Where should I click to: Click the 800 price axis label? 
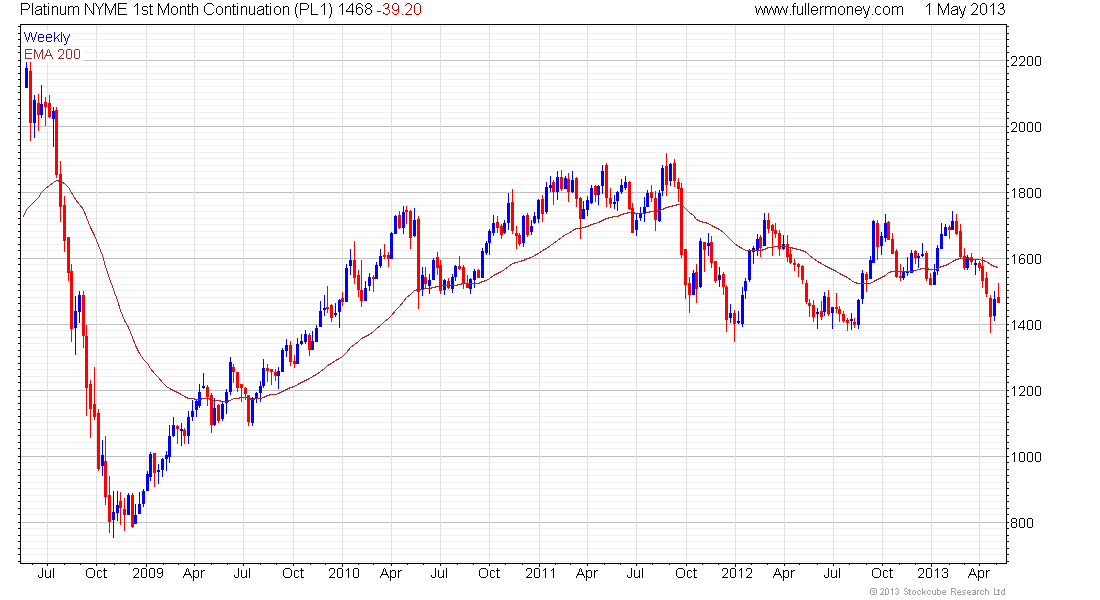tap(1021, 523)
